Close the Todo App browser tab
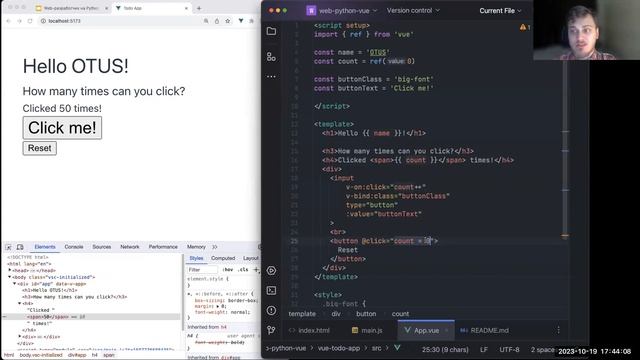Viewport: 640px width, 360px height. (187, 8)
